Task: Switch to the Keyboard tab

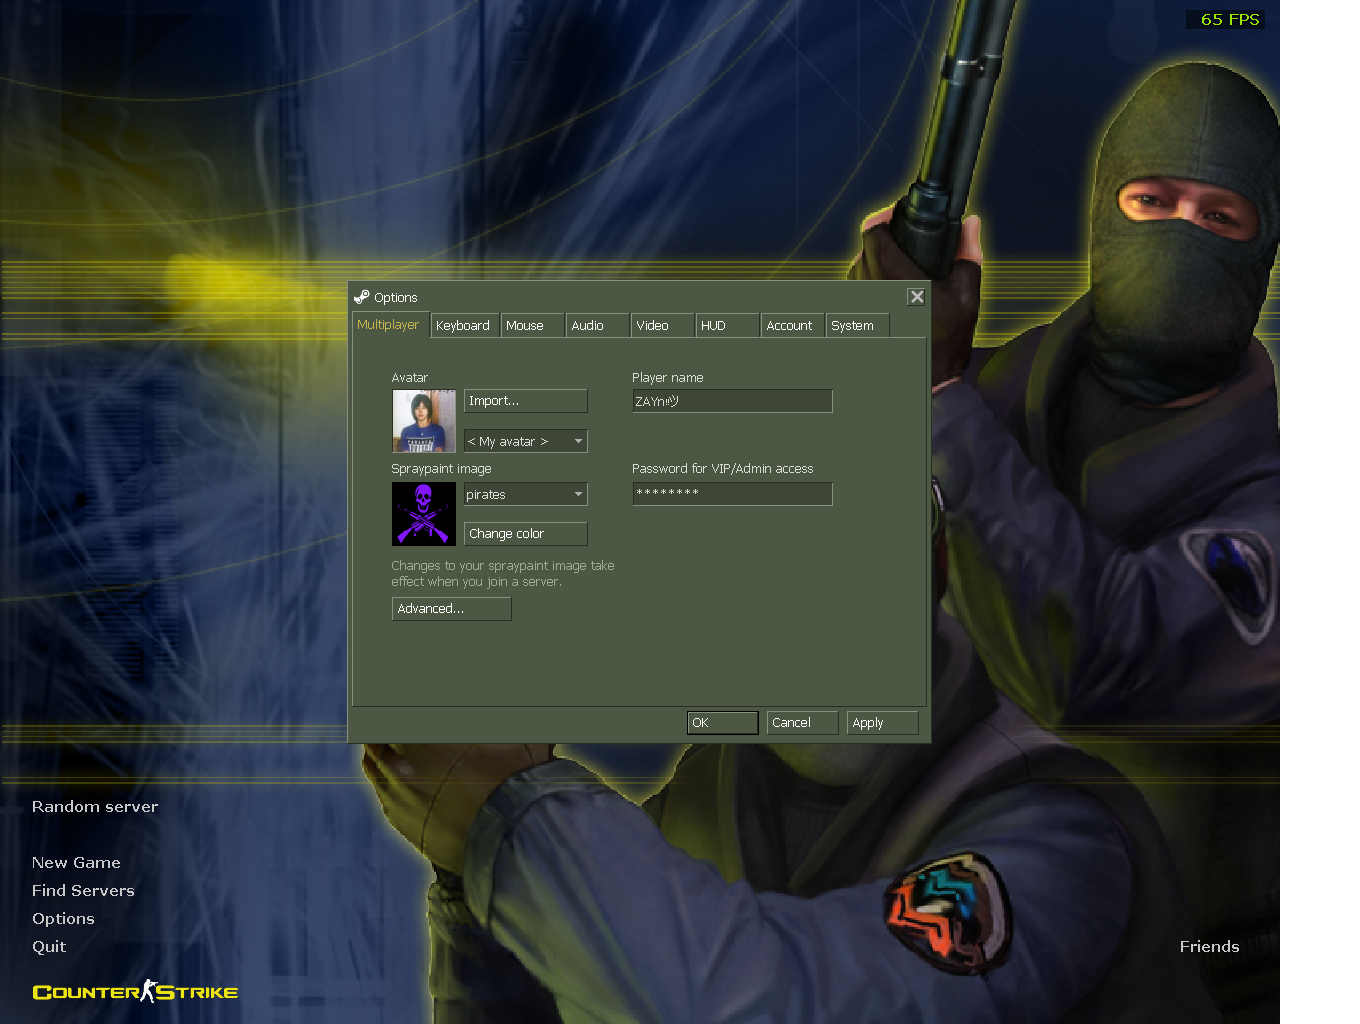Action: point(463,326)
